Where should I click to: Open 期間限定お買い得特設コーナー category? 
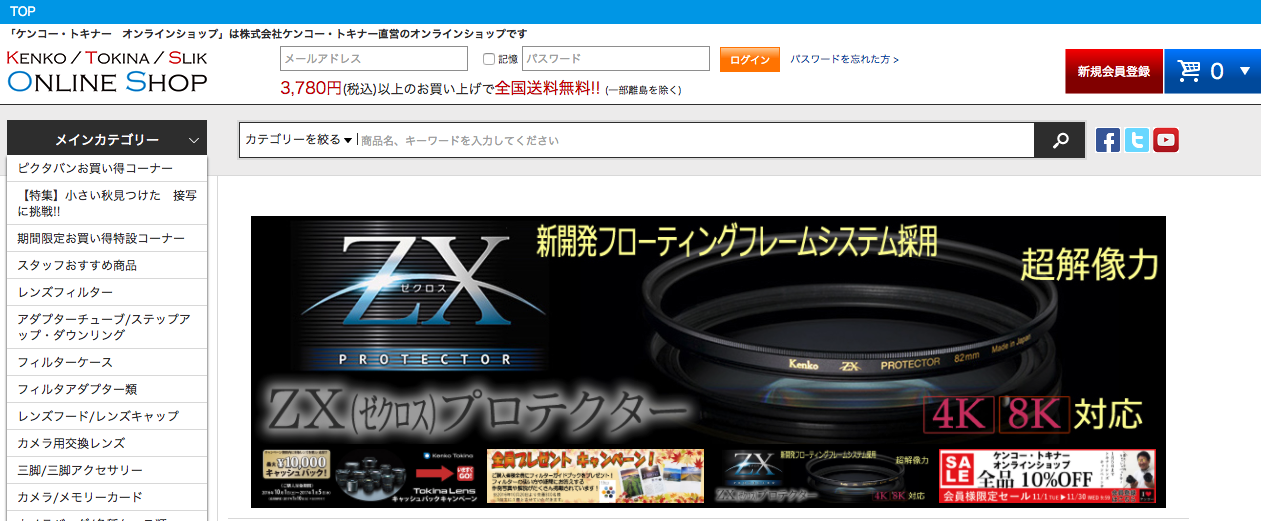107,238
